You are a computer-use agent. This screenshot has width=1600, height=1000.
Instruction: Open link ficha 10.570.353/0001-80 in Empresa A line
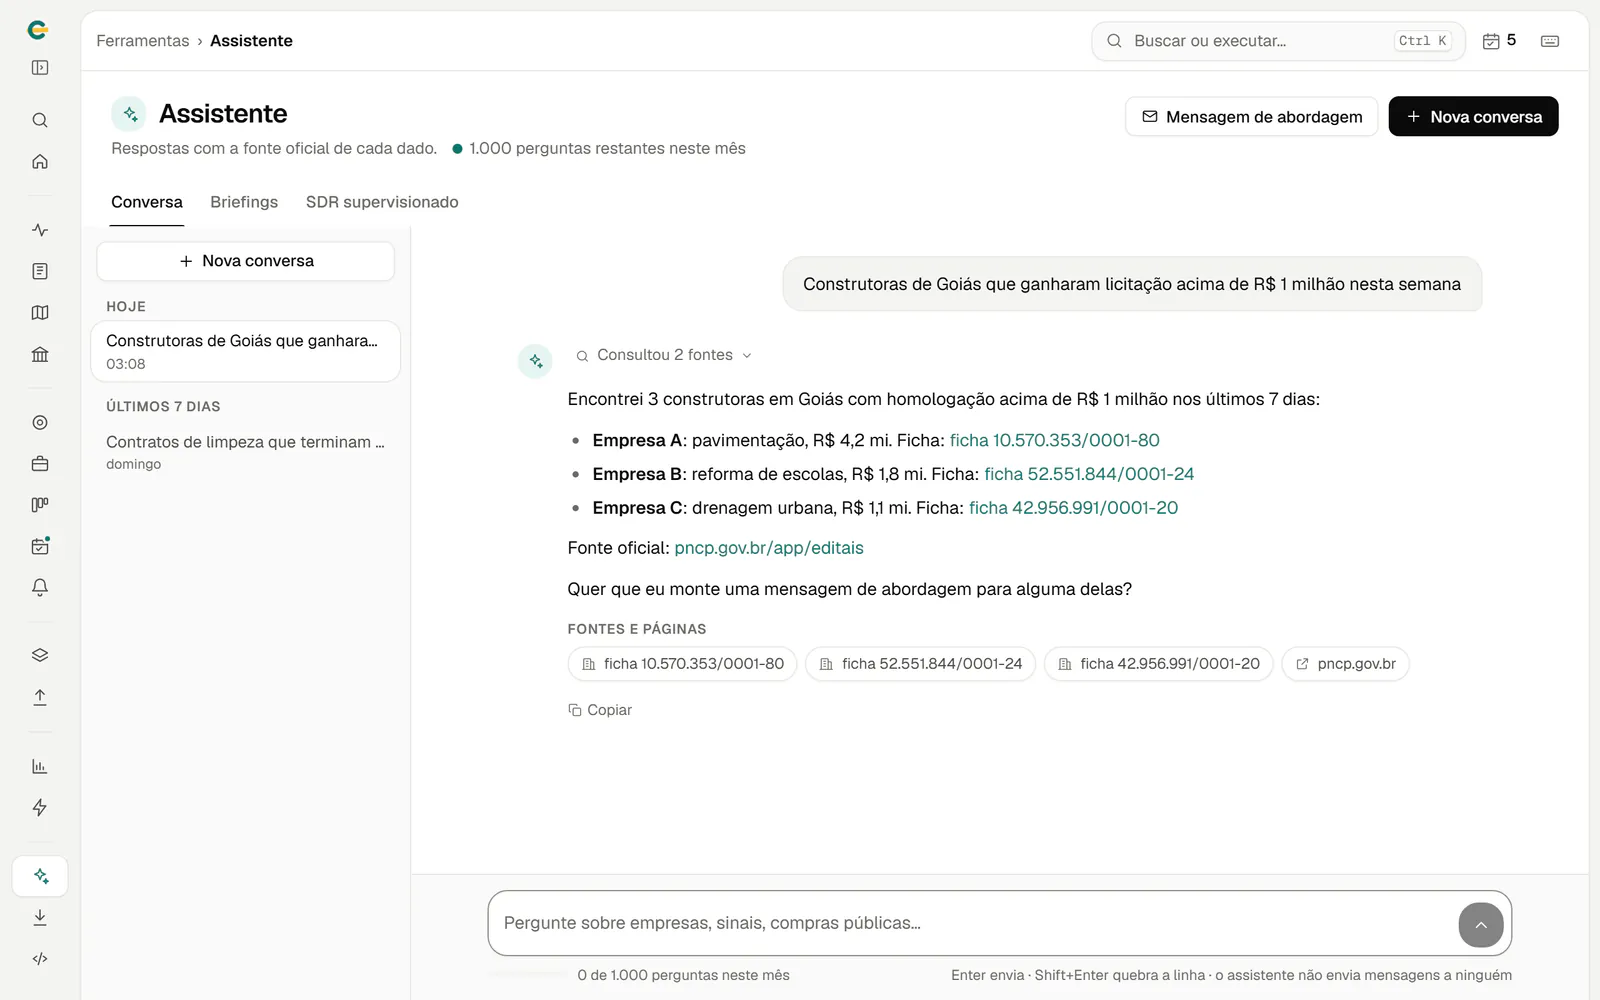click(1054, 440)
